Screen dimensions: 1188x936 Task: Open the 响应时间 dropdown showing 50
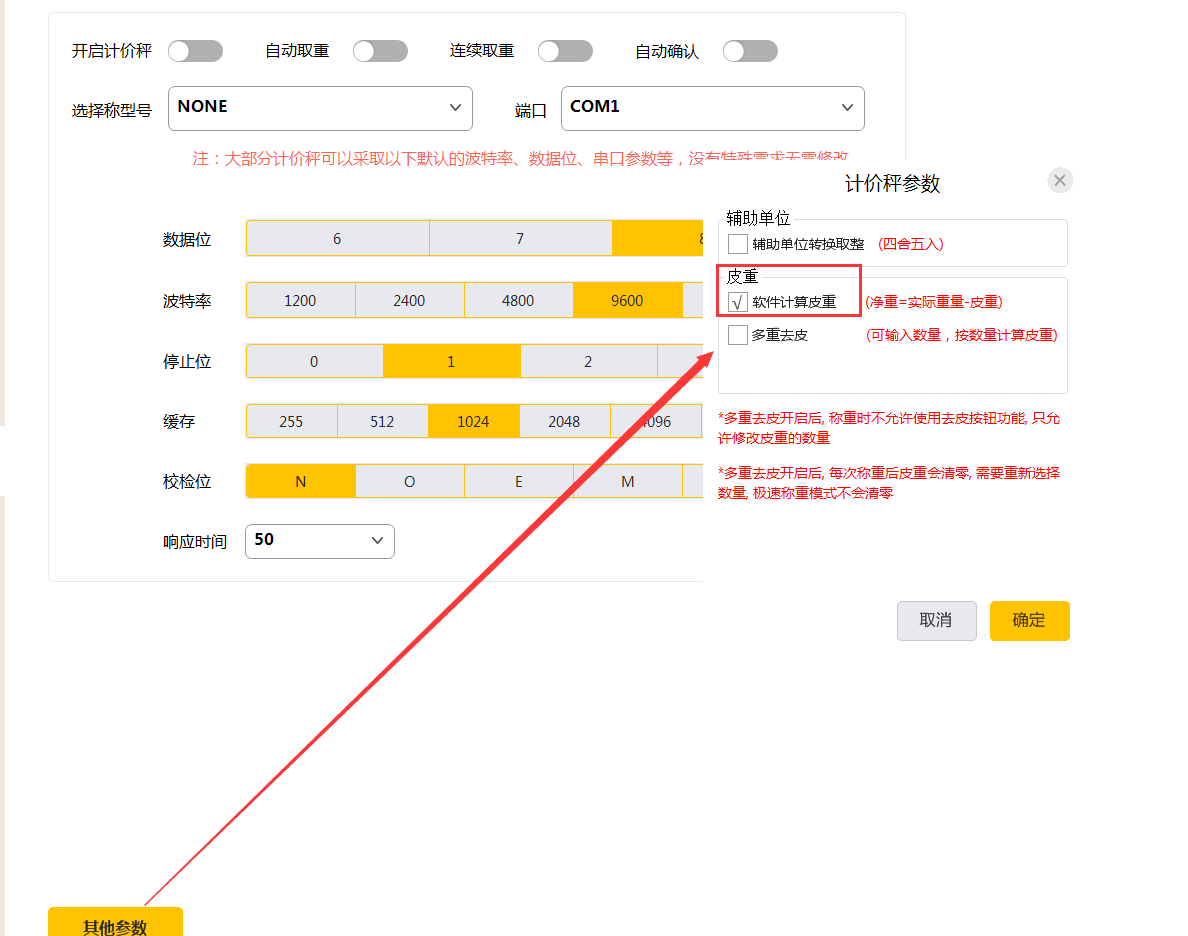tap(319, 541)
